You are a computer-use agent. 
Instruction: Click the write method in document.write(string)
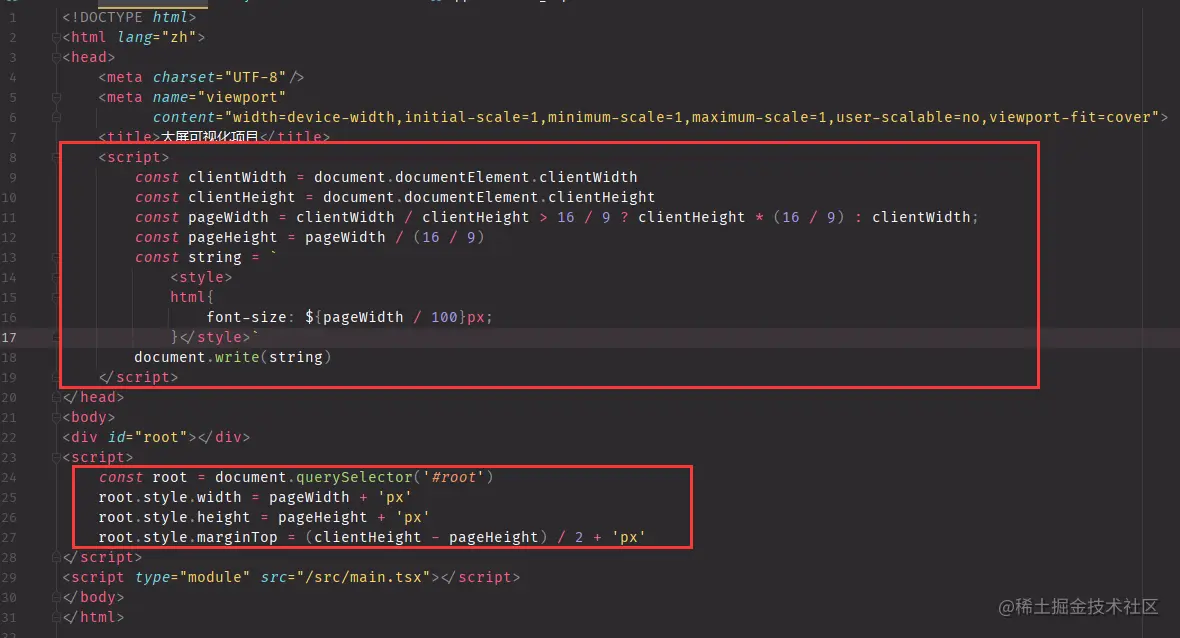[237, 357]
